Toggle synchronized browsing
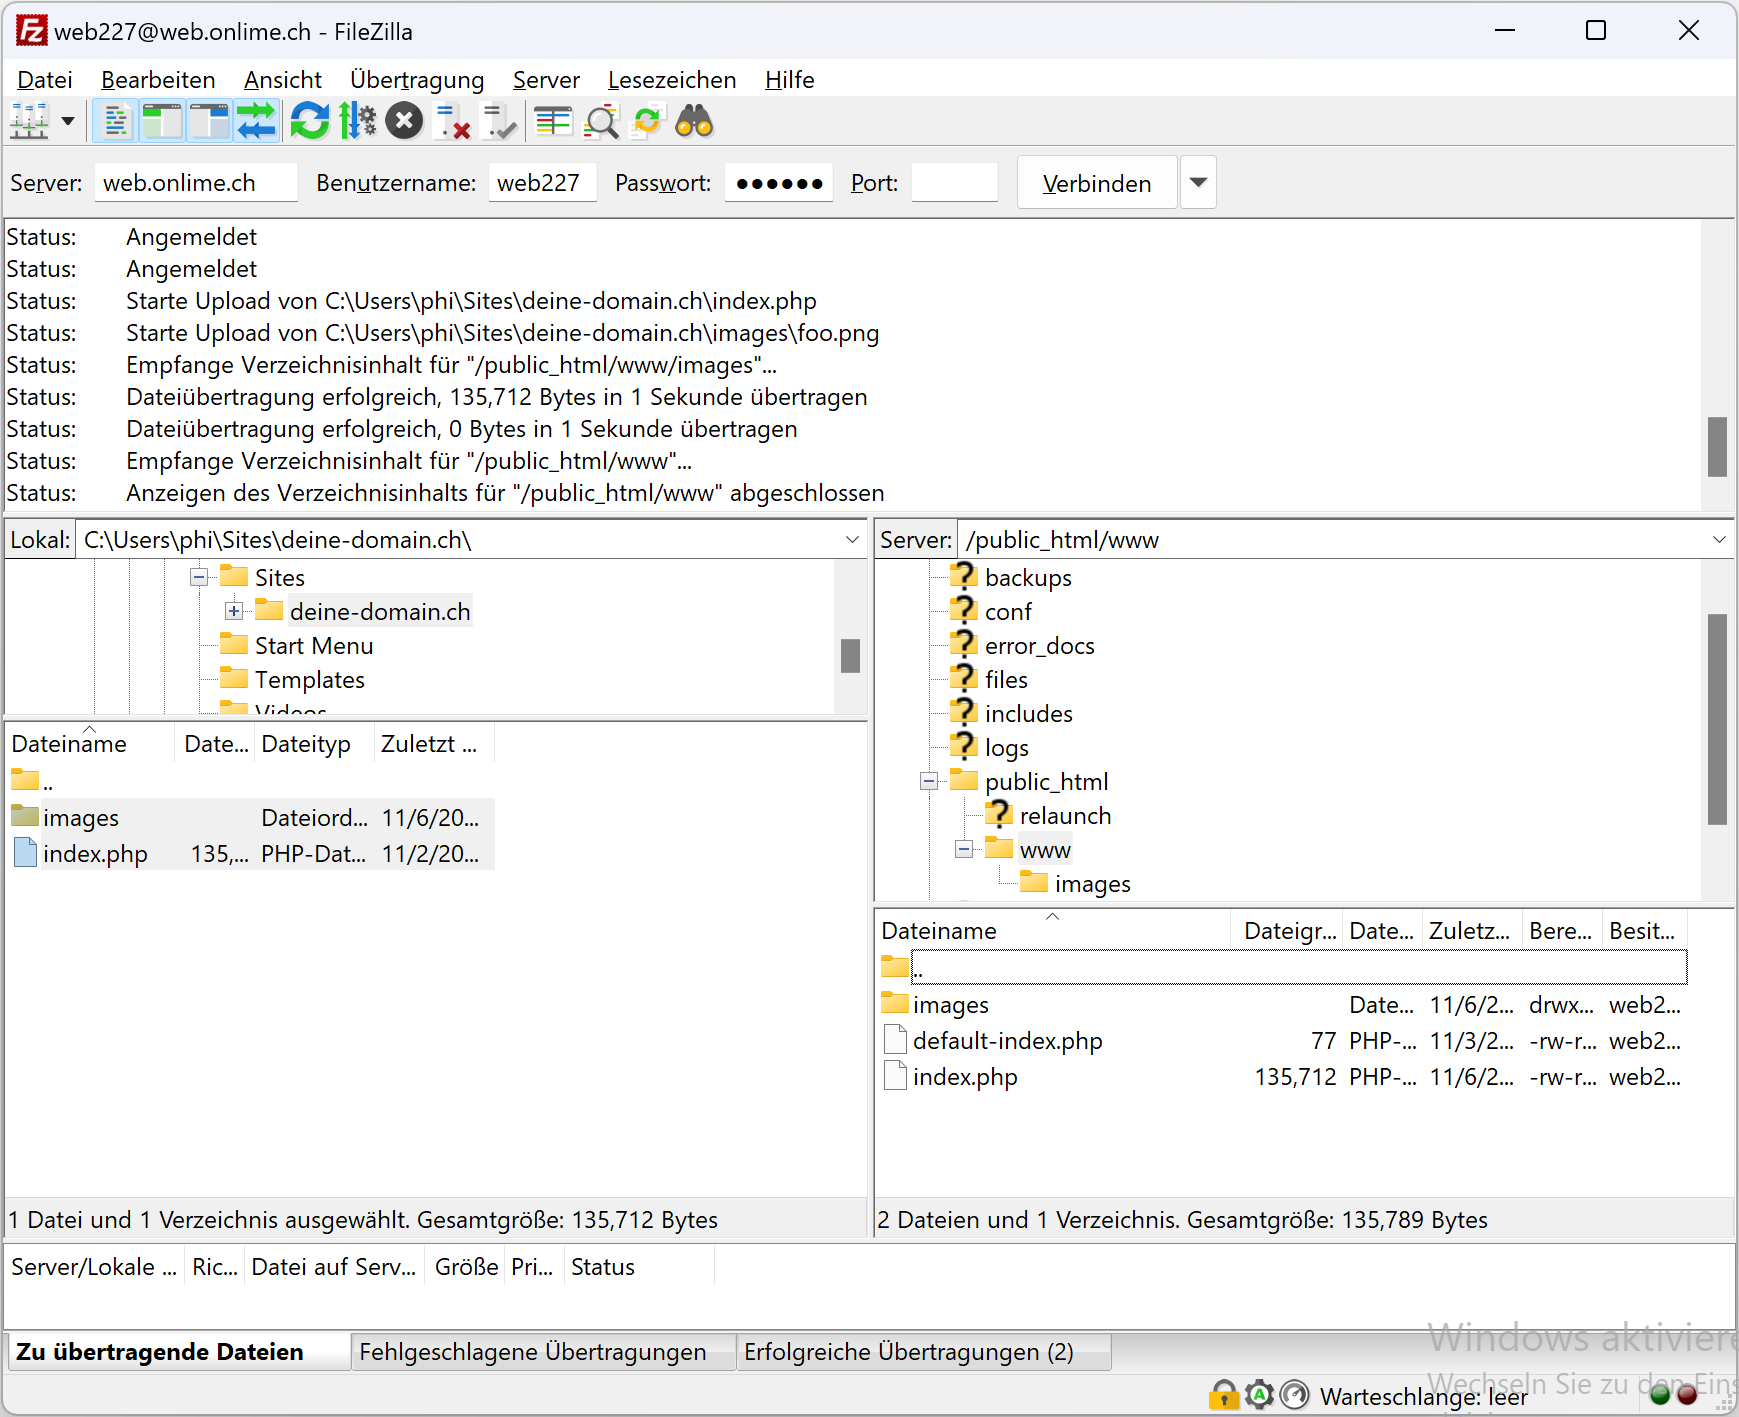The height and width of the screenshot is (1417, 1739). click(x=647, y=122)
